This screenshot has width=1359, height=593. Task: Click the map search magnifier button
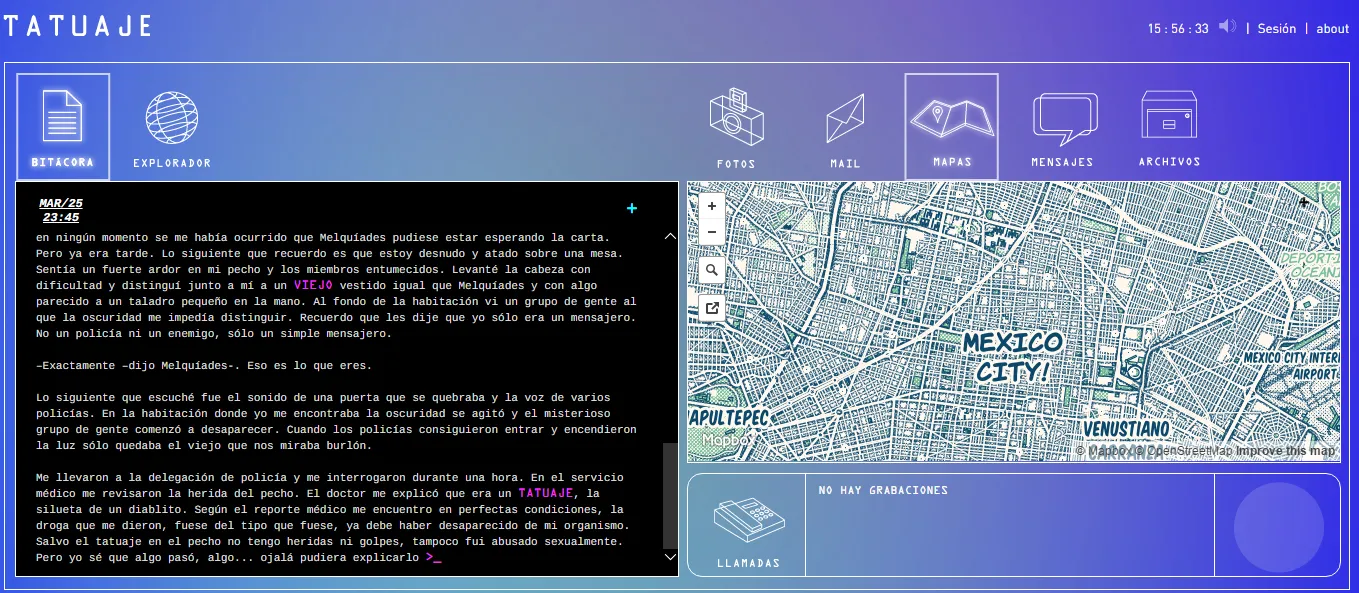click(x=712, y=270)
